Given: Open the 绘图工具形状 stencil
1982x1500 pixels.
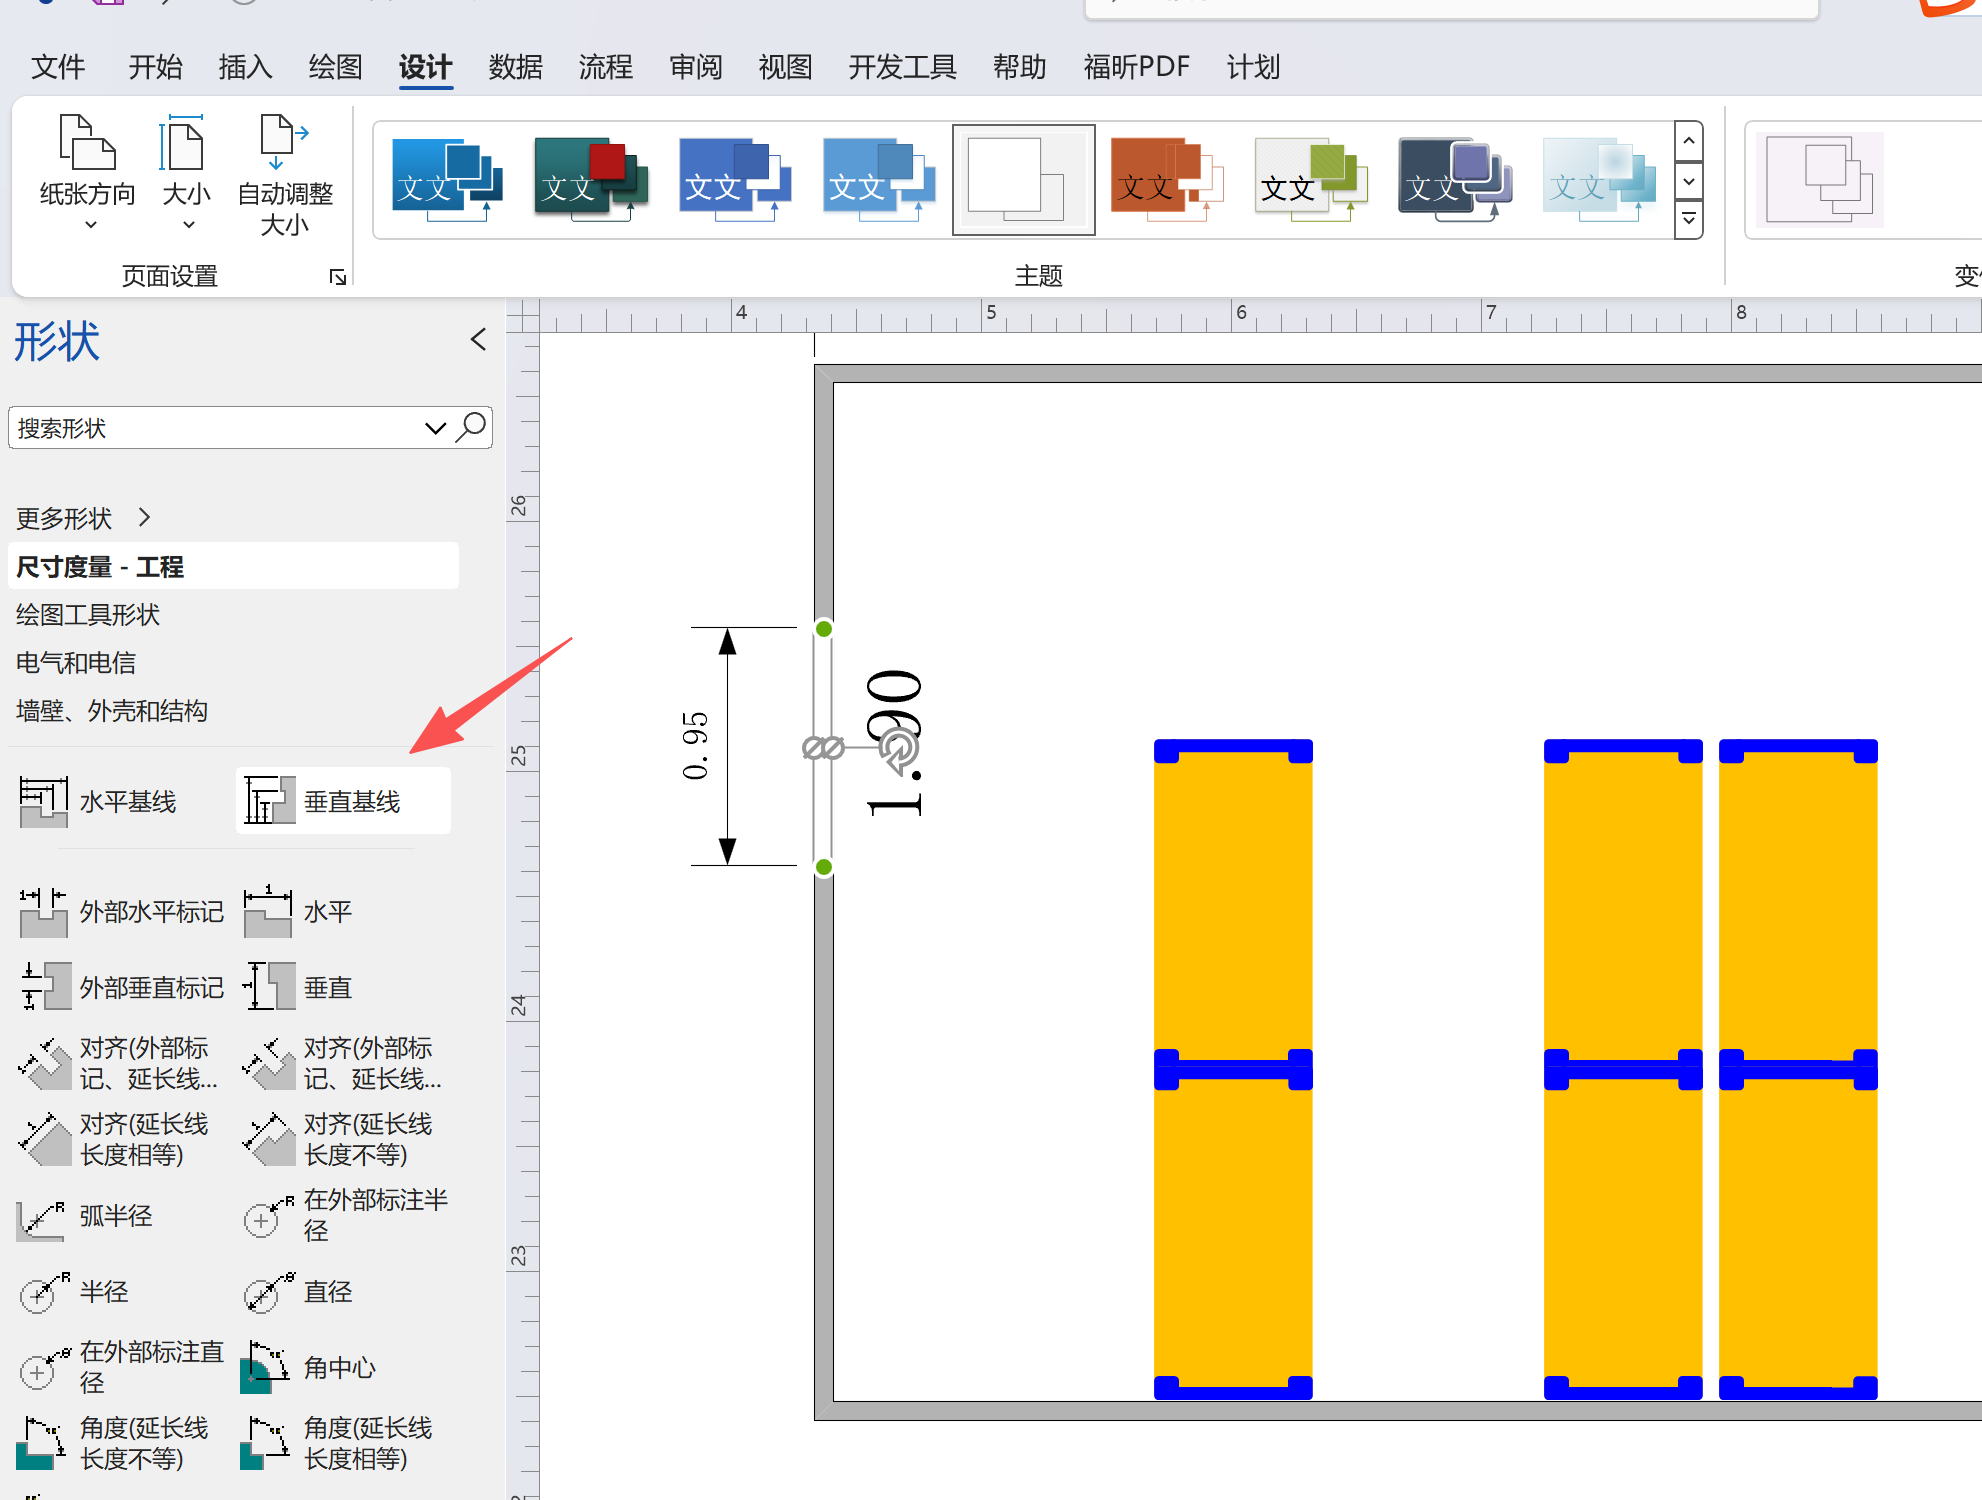Looking at the screenshot, I should click(88, 614).
